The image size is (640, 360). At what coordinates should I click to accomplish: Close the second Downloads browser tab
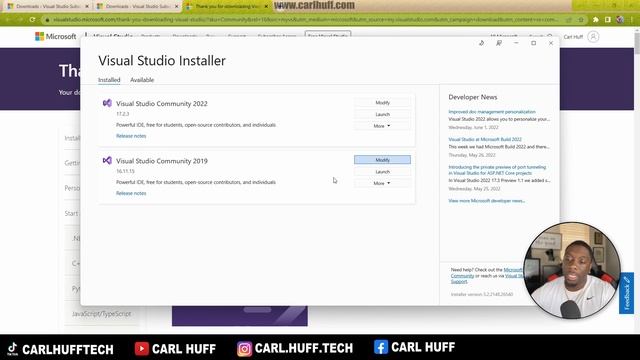pyautogui.click(x=177, y=7)
